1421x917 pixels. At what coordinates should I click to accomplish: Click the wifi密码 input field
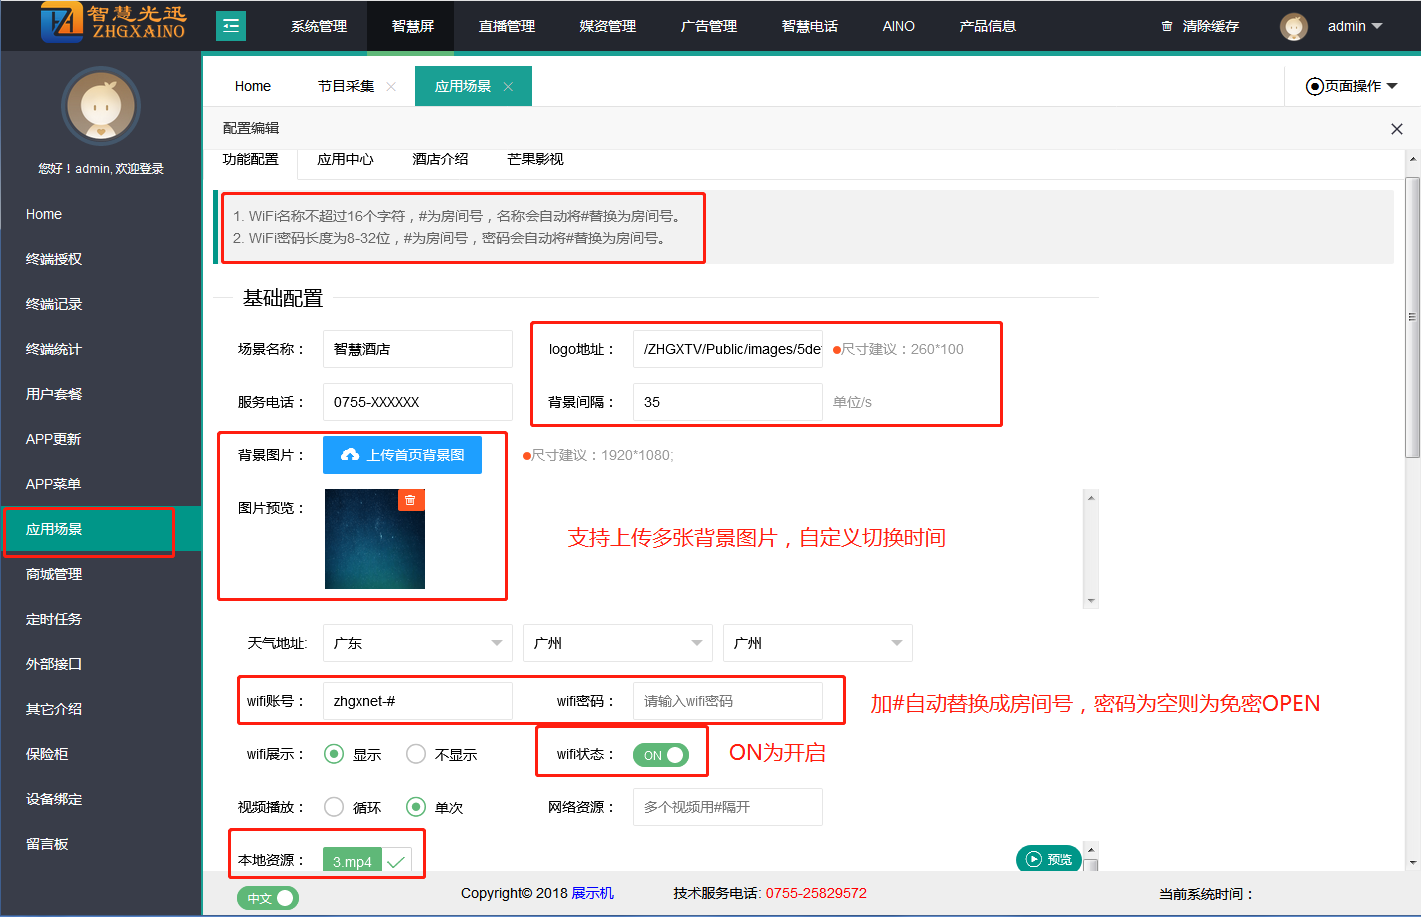727,701
